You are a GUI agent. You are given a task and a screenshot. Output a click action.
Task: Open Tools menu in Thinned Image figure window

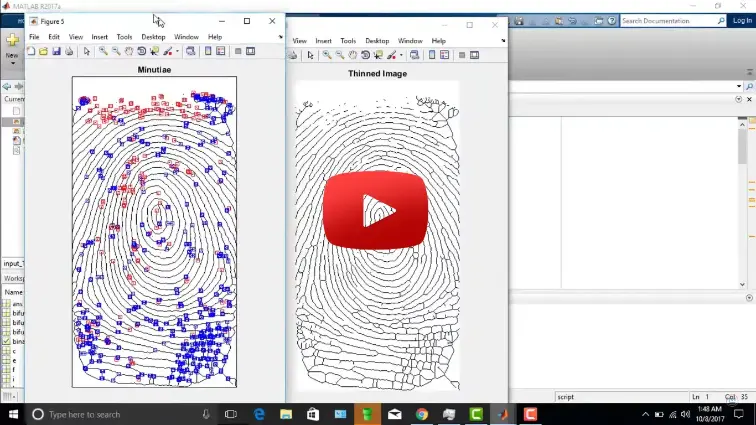tap(348, 41)
